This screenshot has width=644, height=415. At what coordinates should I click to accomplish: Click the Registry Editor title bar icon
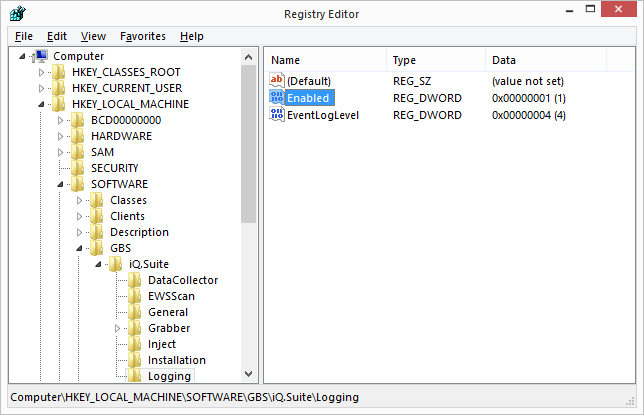tap(18, 13)
